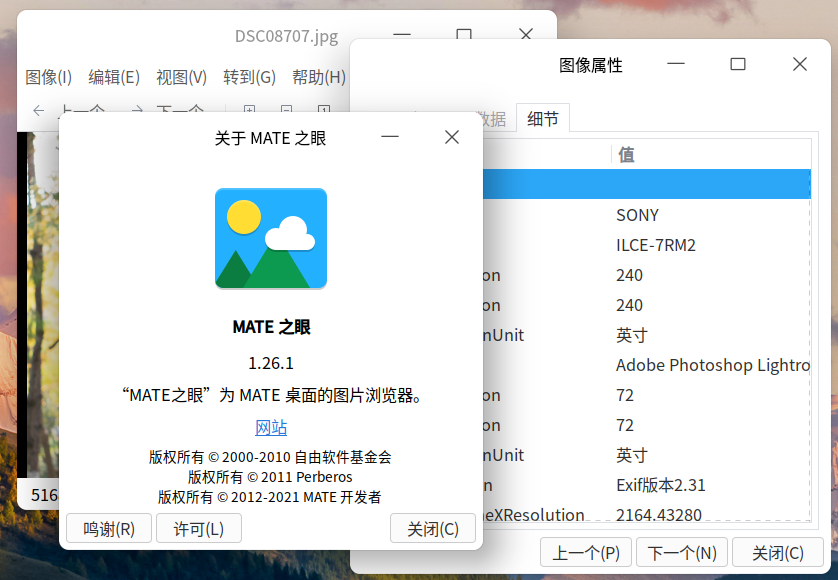Click the back arrow icon in the viewer toolbar
This screenshot has height=580, width=838.
click(x=38, y=111)
